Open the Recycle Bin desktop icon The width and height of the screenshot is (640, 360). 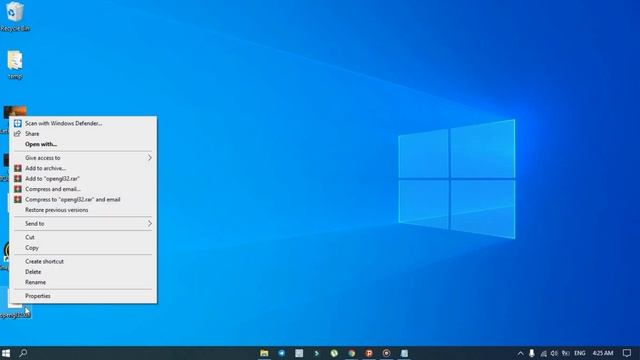click(15, 16)
